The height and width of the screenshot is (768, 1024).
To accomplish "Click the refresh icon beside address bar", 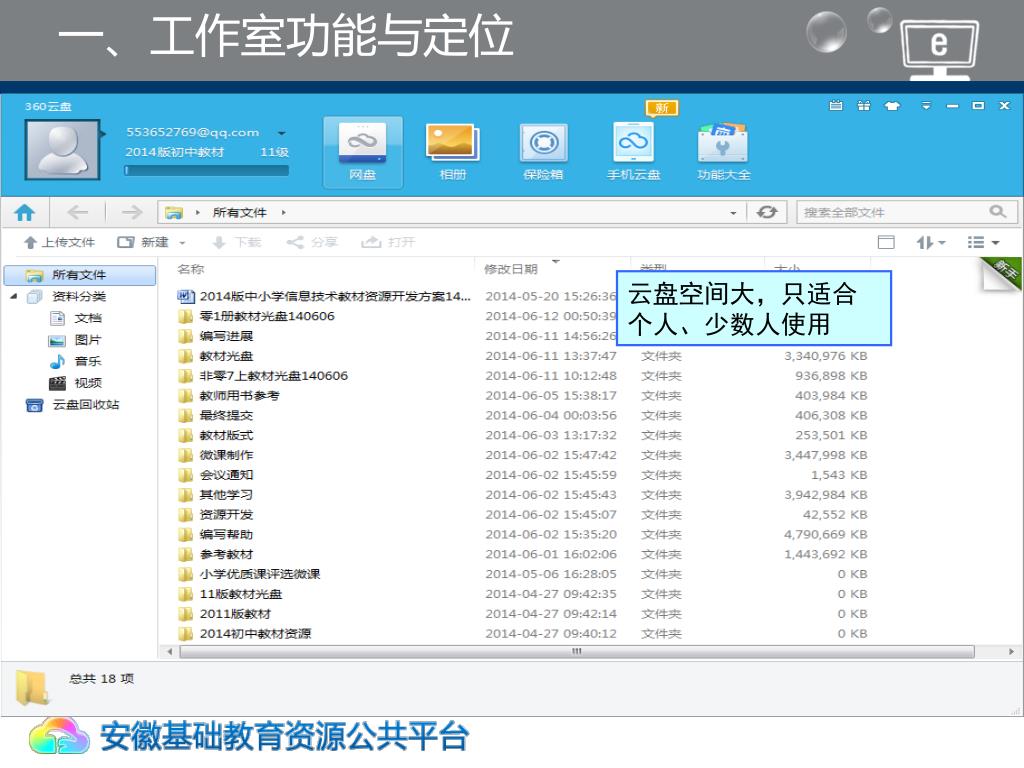I will tap(767, 212).
